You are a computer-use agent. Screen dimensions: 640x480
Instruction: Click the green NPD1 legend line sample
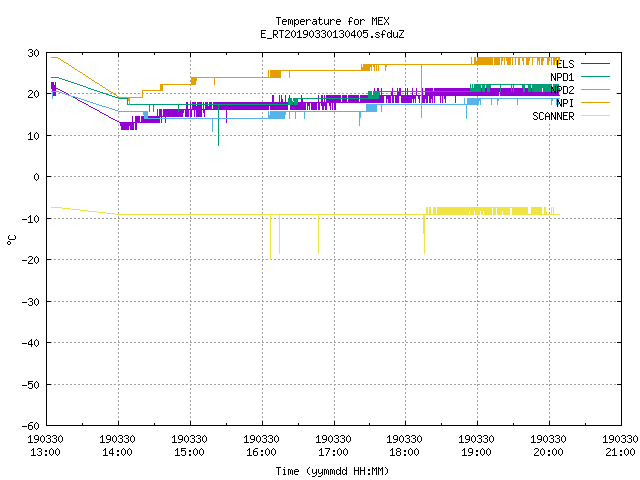tap(595, 76)
